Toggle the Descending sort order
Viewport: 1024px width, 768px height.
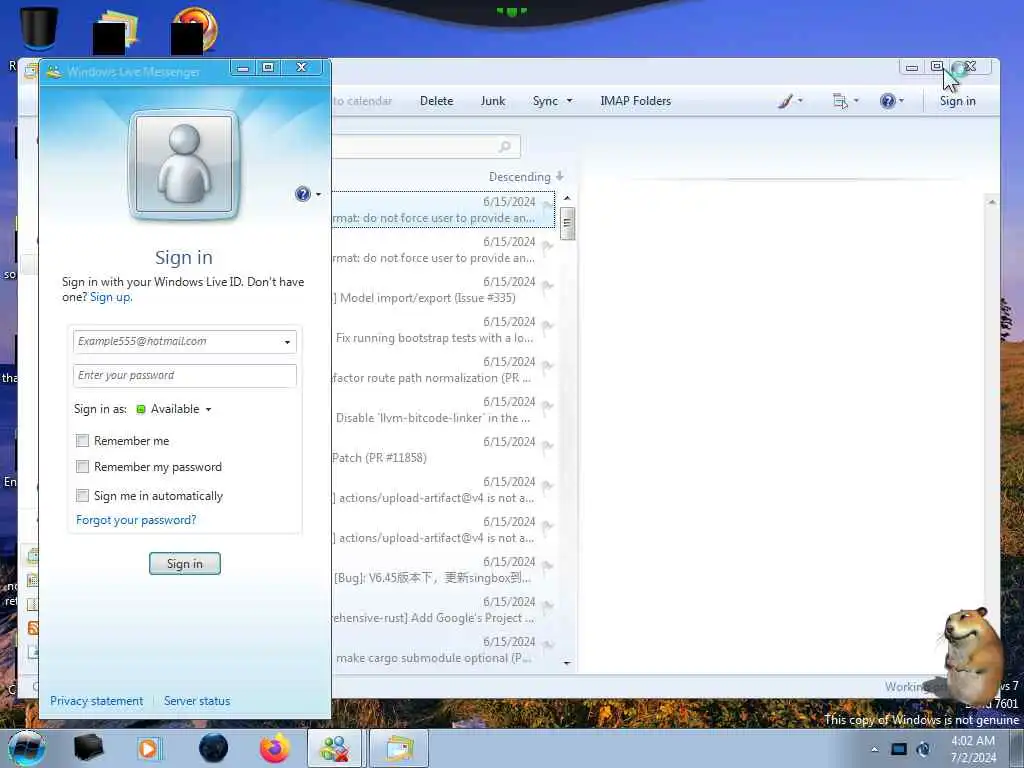click(x=526, y=177)
